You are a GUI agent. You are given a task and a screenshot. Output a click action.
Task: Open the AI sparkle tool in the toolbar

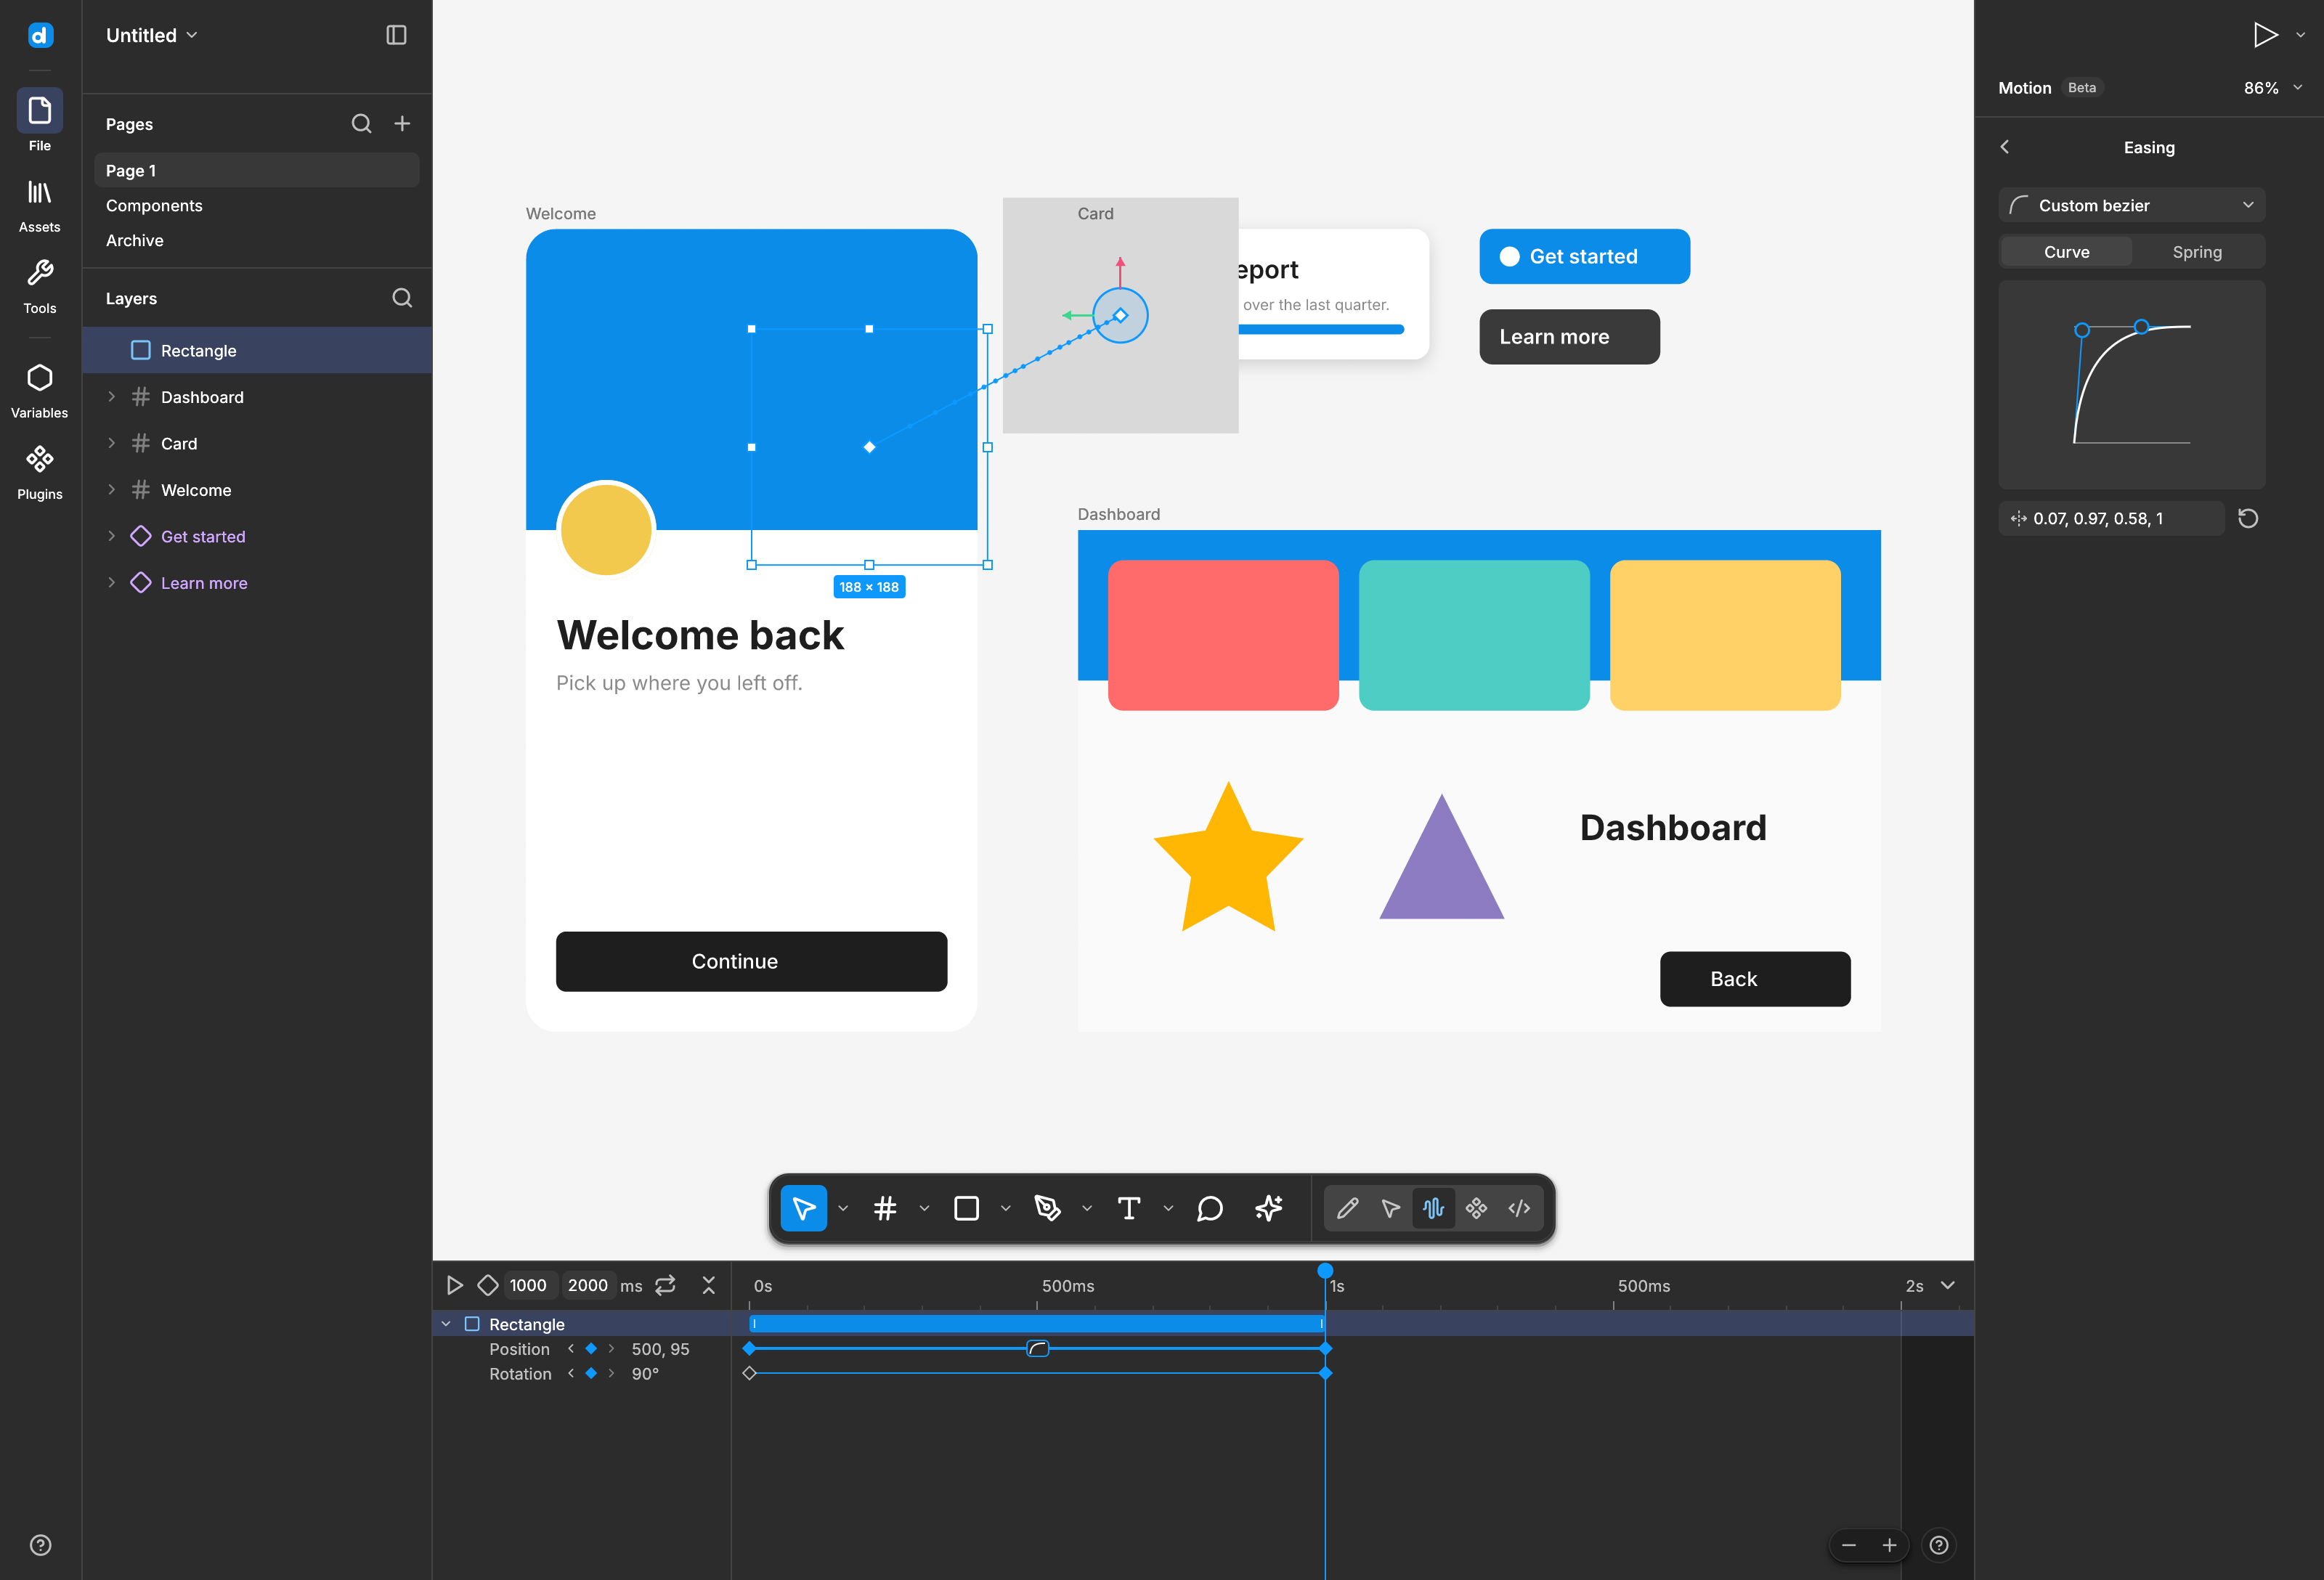coord(1269,1208)
